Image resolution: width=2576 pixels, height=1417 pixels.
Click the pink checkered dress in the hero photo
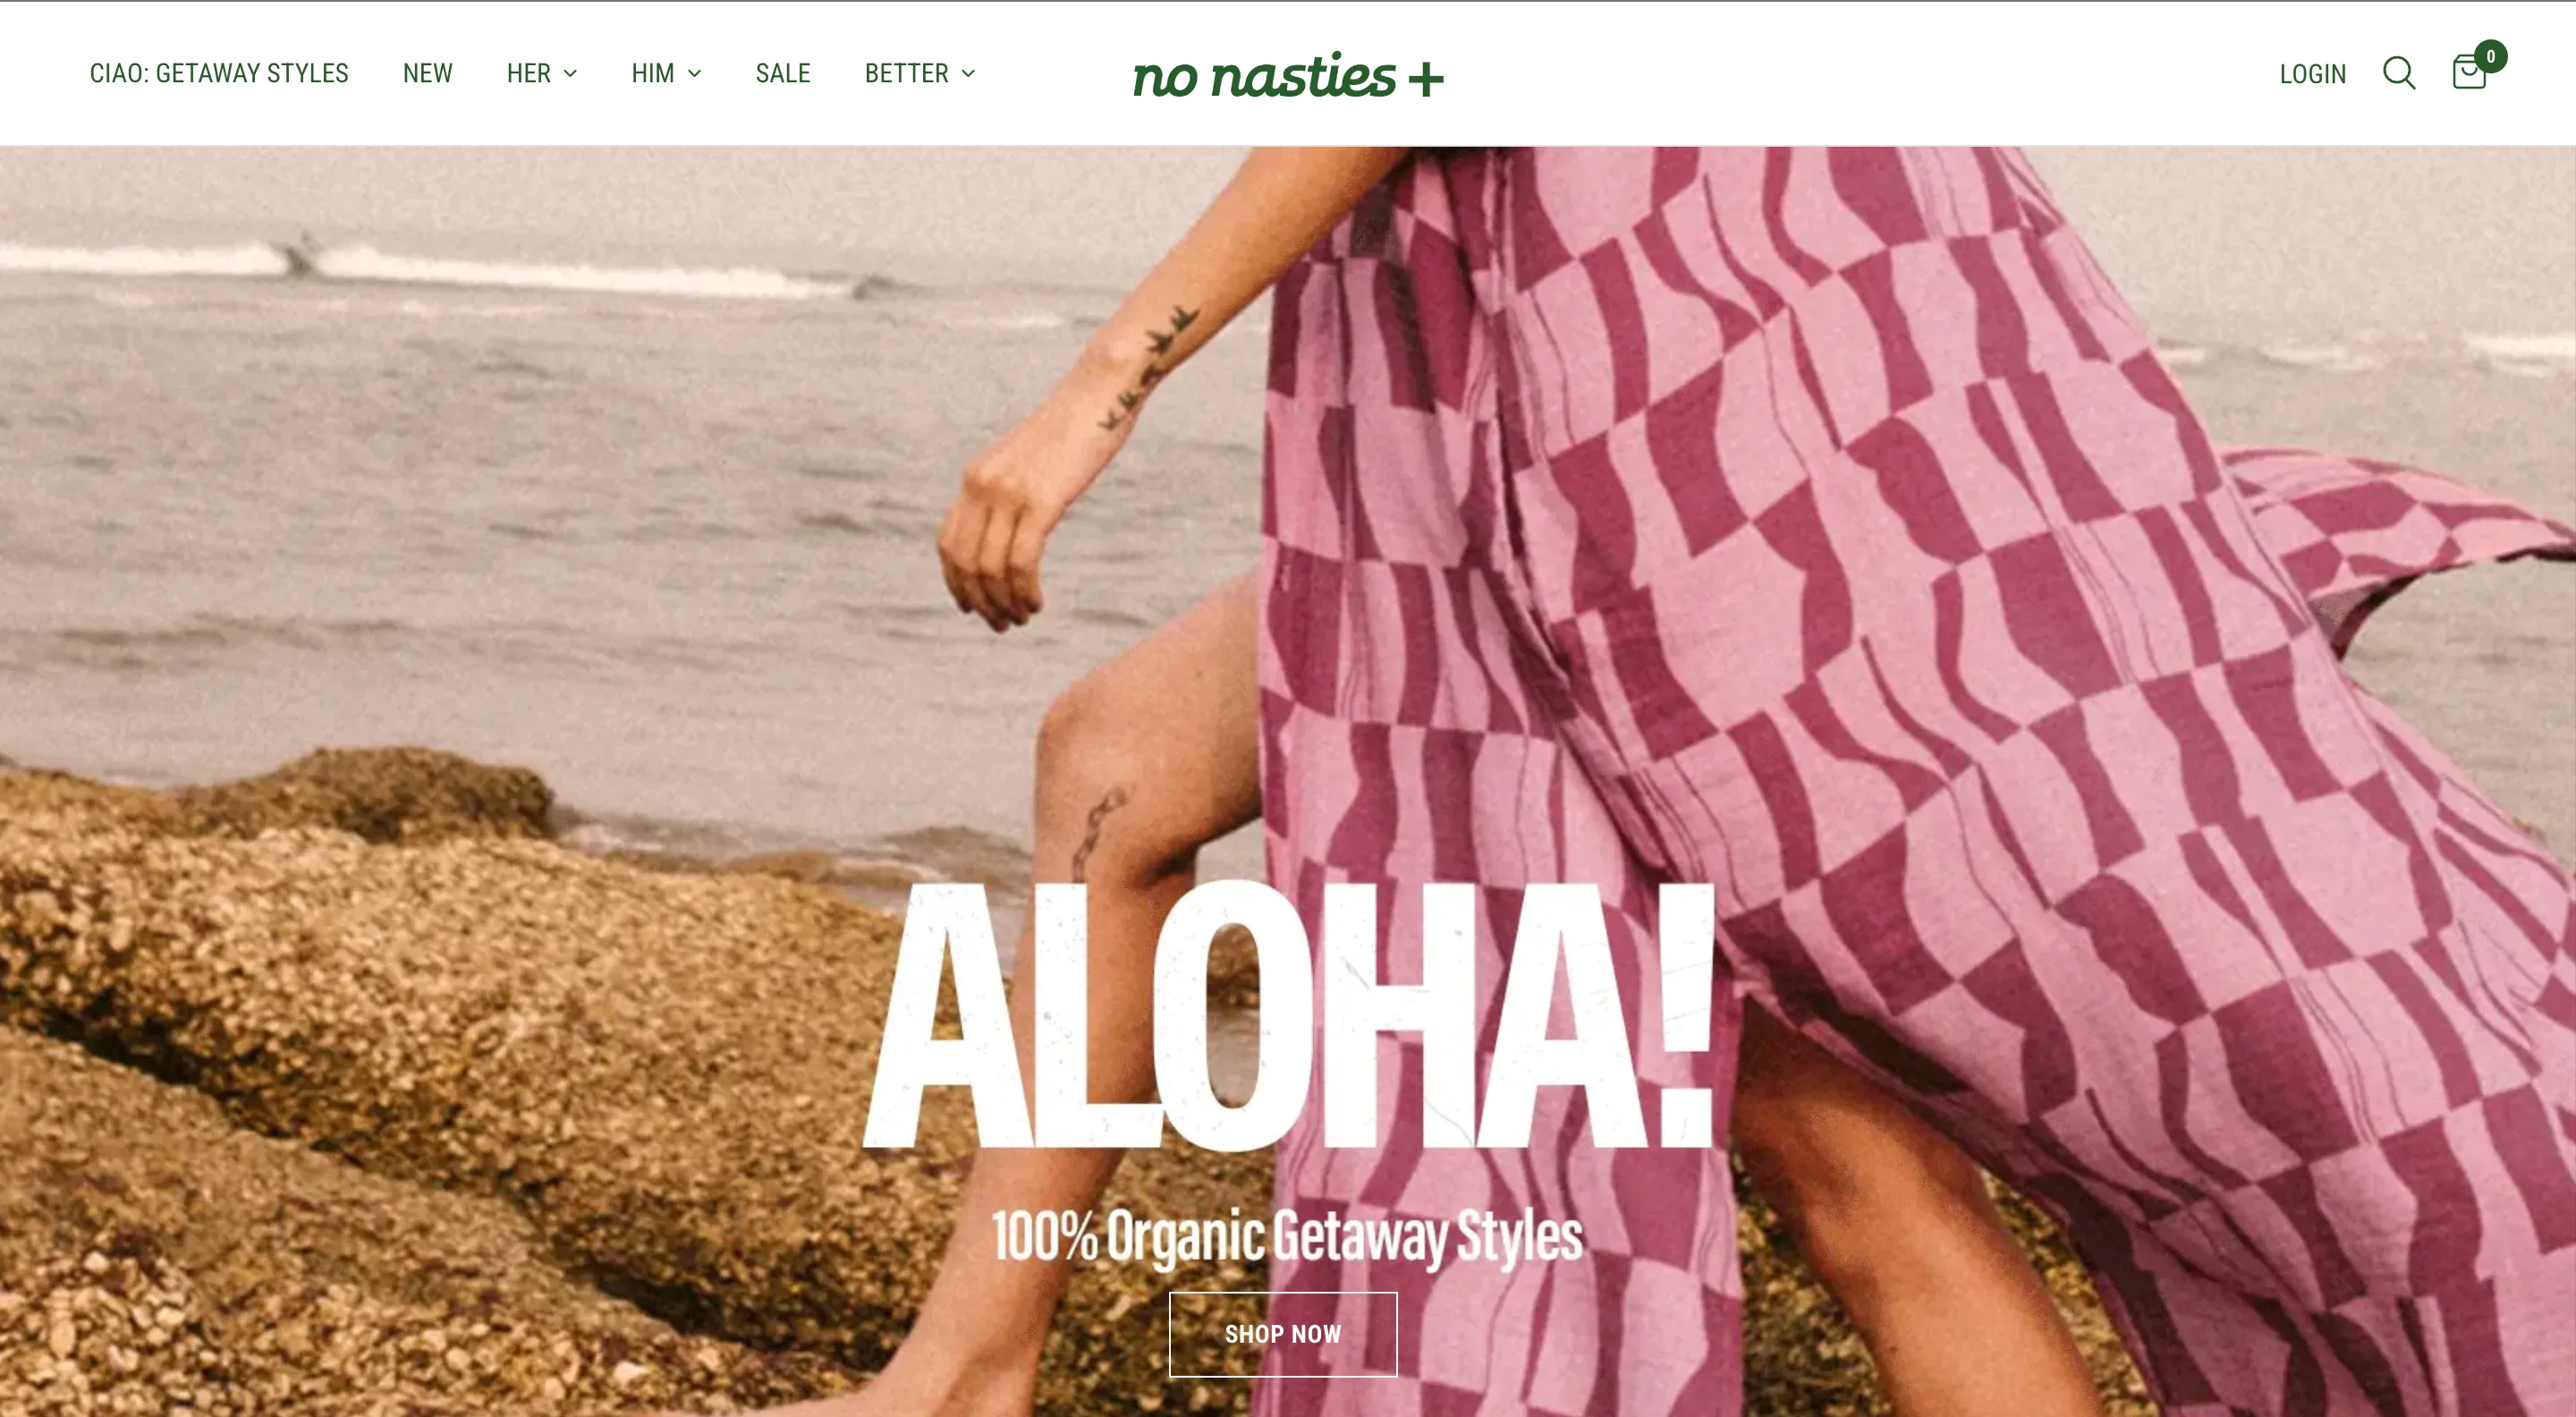pos(1900,700)
